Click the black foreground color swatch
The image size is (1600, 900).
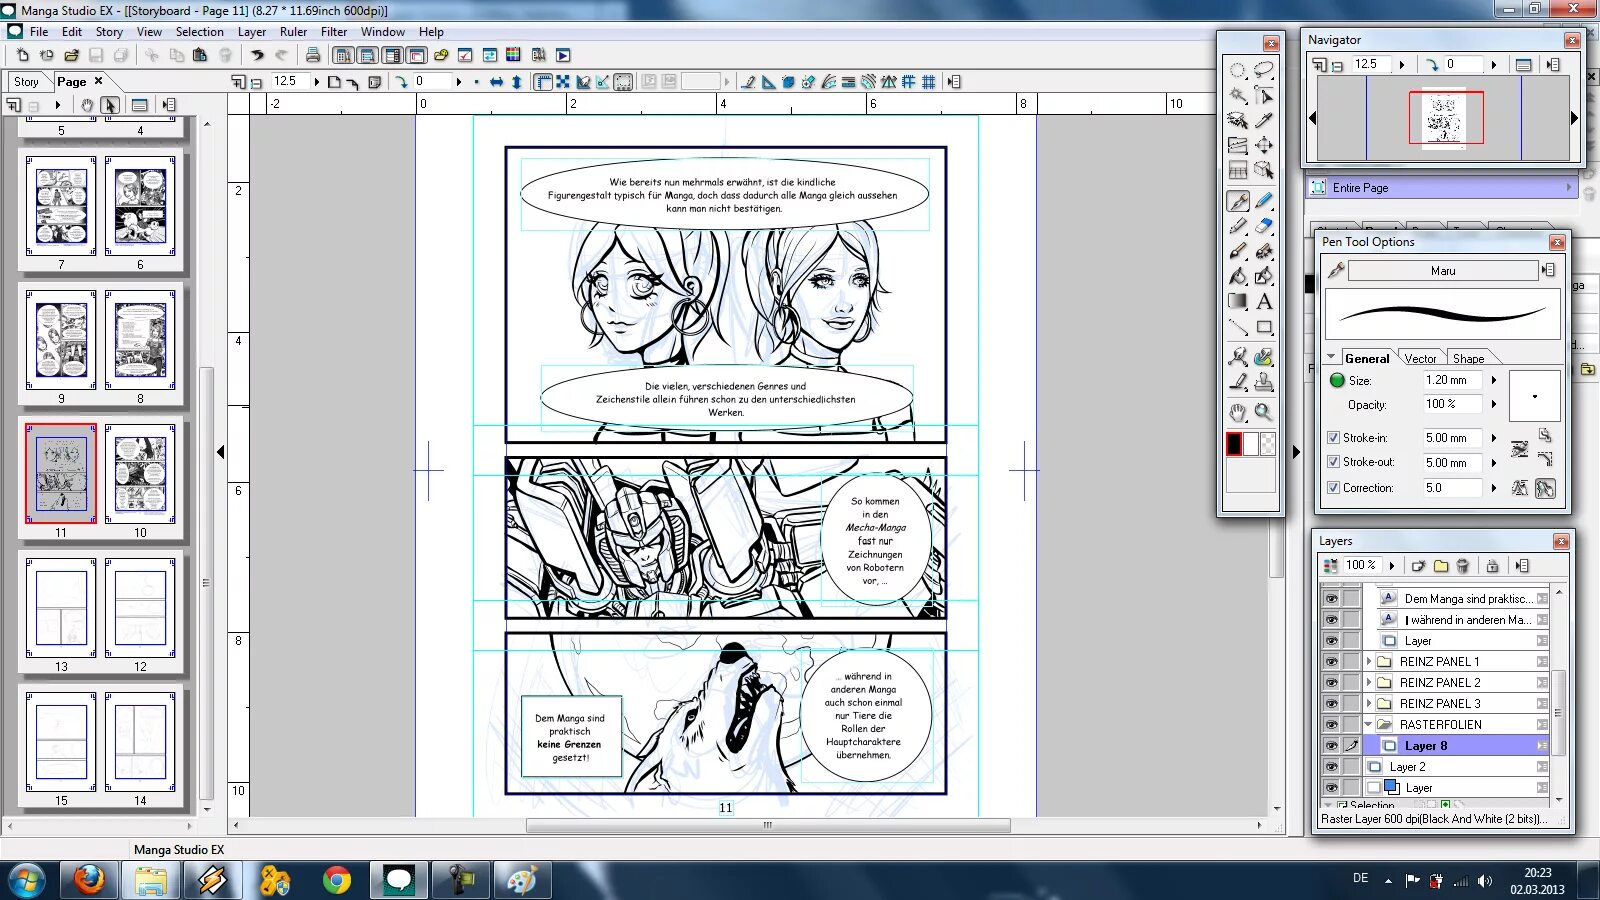[1234, 444]
